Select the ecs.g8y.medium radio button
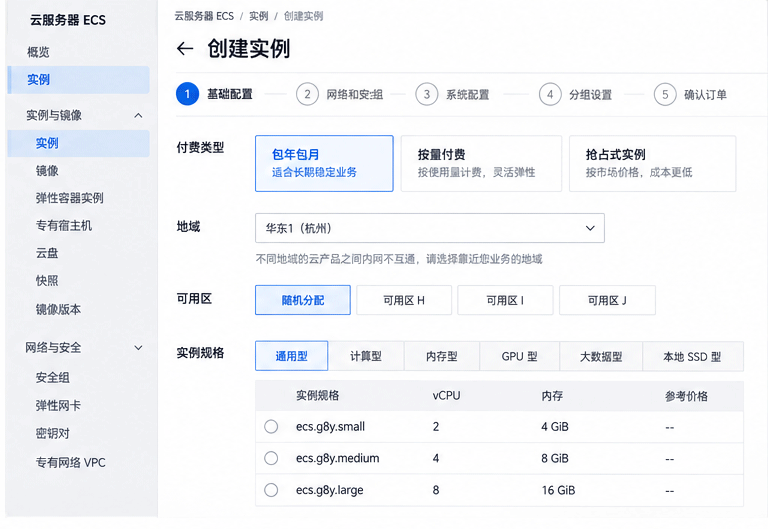The height and width of the screenshot is (529, 768). point(271,458)
